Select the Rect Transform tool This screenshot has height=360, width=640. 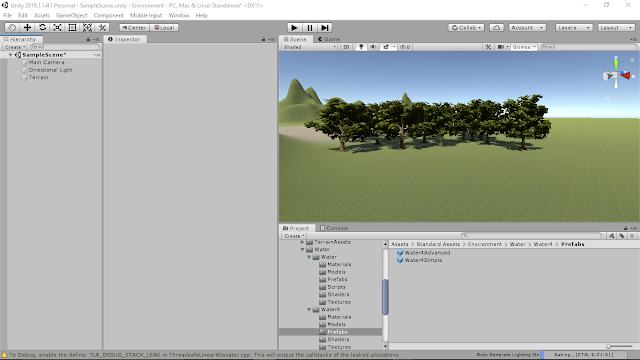(x=72, y=27)
